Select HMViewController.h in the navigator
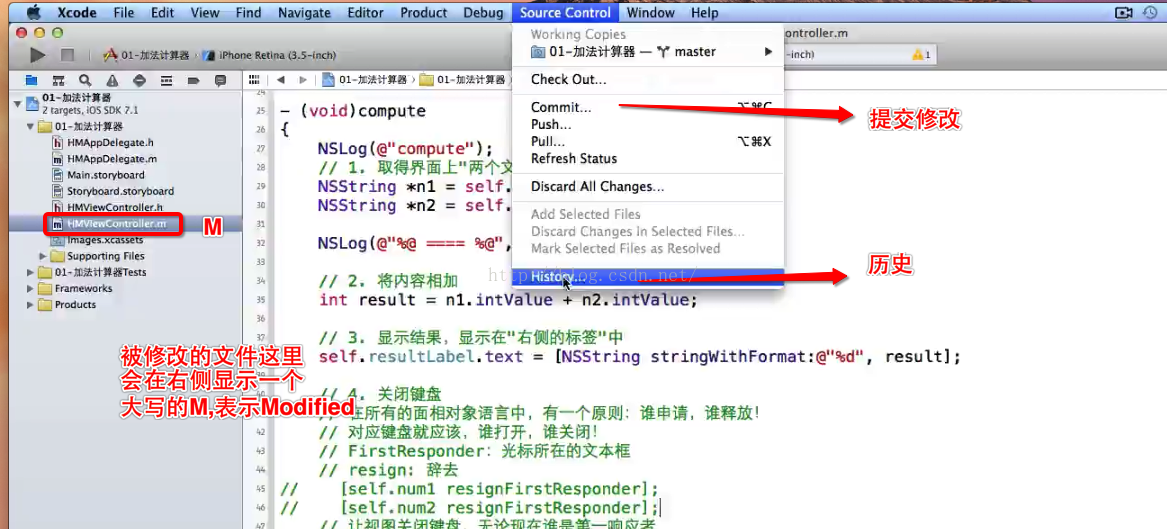Image resolution: width=1167 pixels, height=529 pixels. [115, 208]
